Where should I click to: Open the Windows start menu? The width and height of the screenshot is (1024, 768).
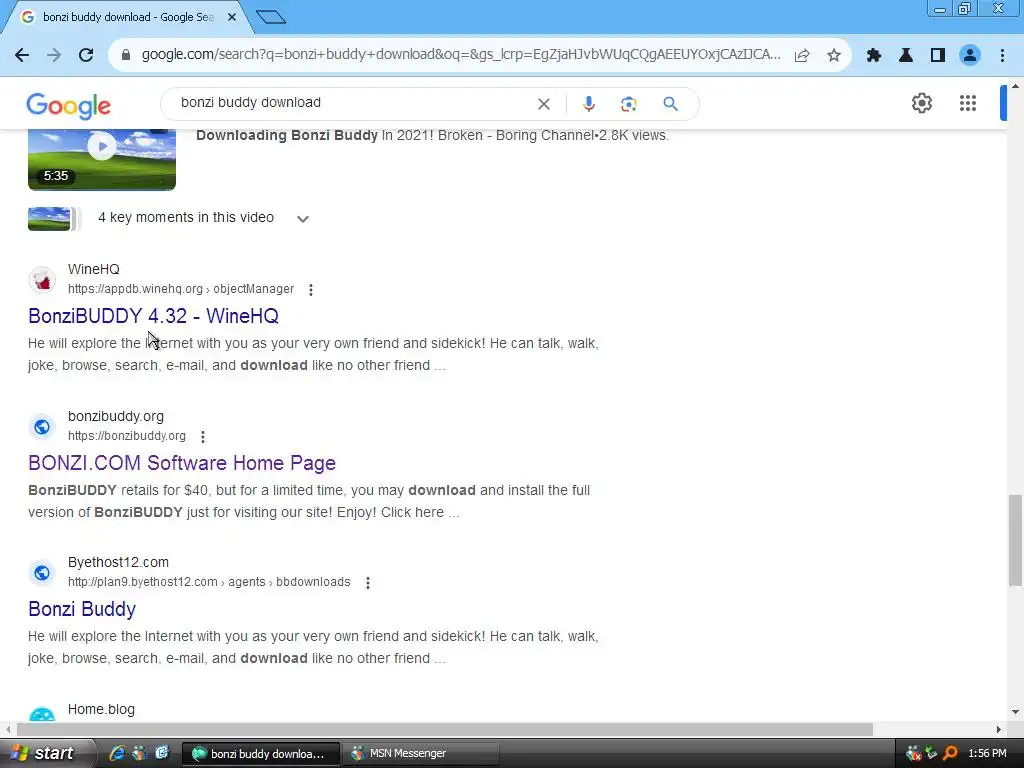click(x=46, y=753)
